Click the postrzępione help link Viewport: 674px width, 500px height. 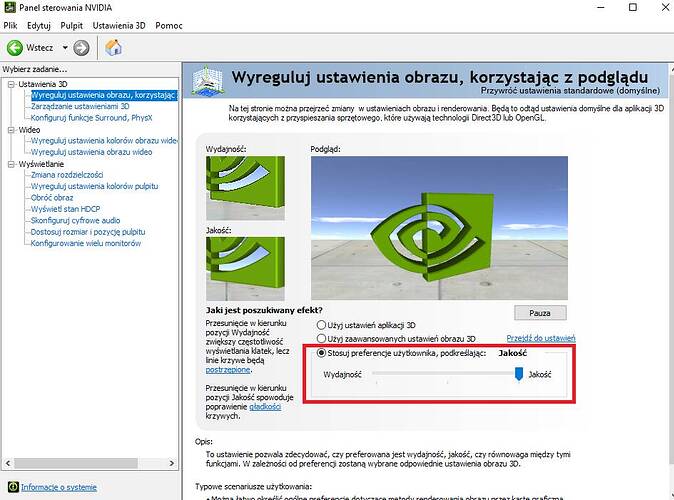228,370
